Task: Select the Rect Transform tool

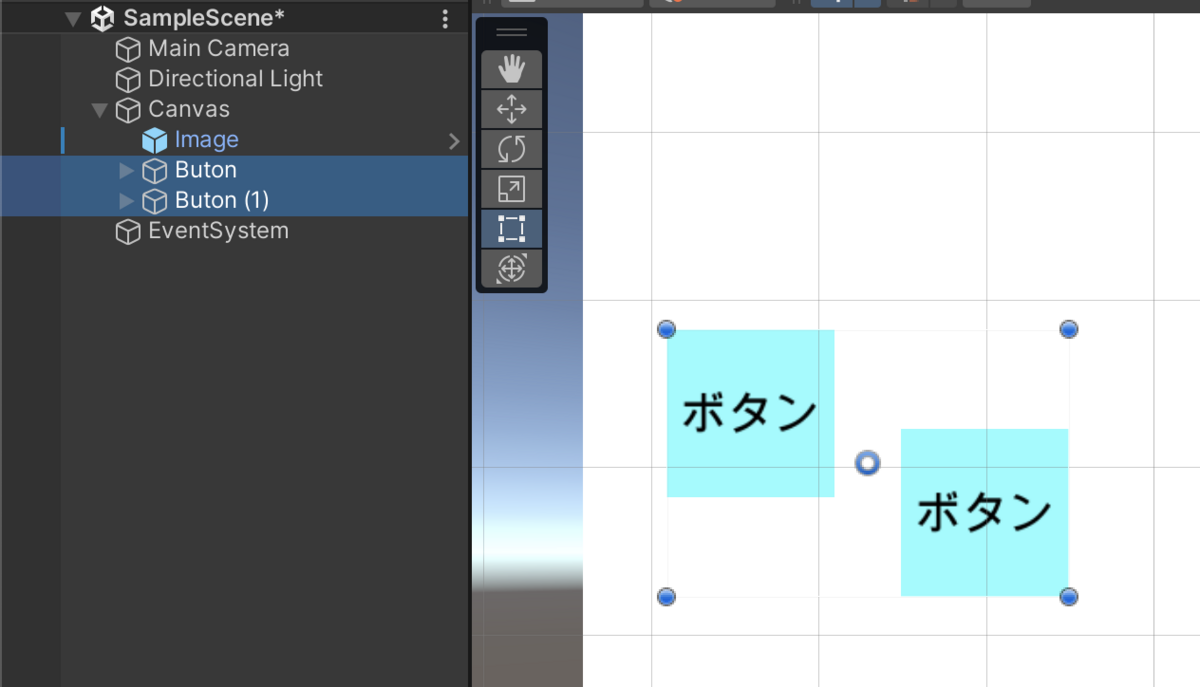Action: pos(511,229)
